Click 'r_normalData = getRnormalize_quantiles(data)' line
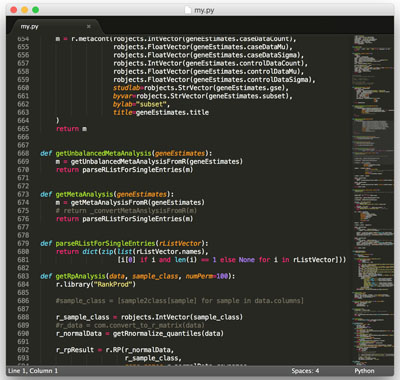This screenshot has width=400, height=380. pos(140,333)
